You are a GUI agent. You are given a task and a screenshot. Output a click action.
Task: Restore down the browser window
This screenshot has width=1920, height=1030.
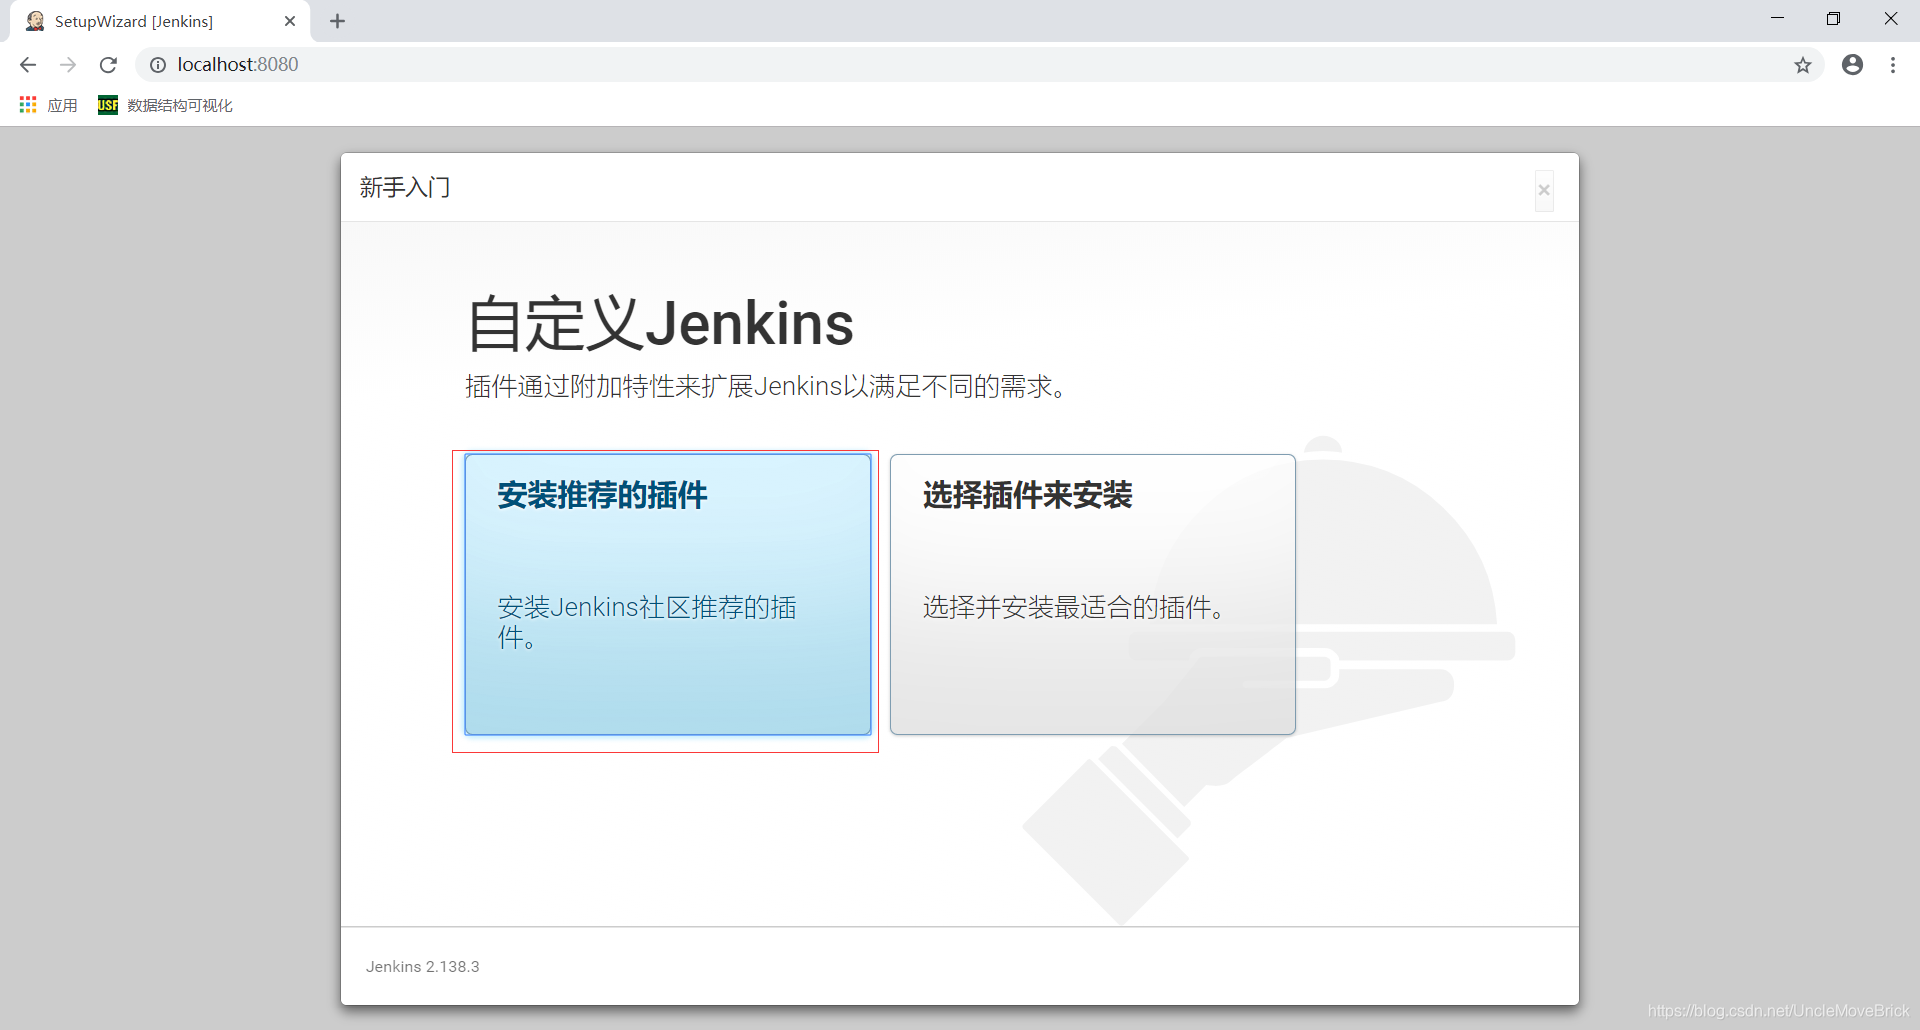(1833, 19)
